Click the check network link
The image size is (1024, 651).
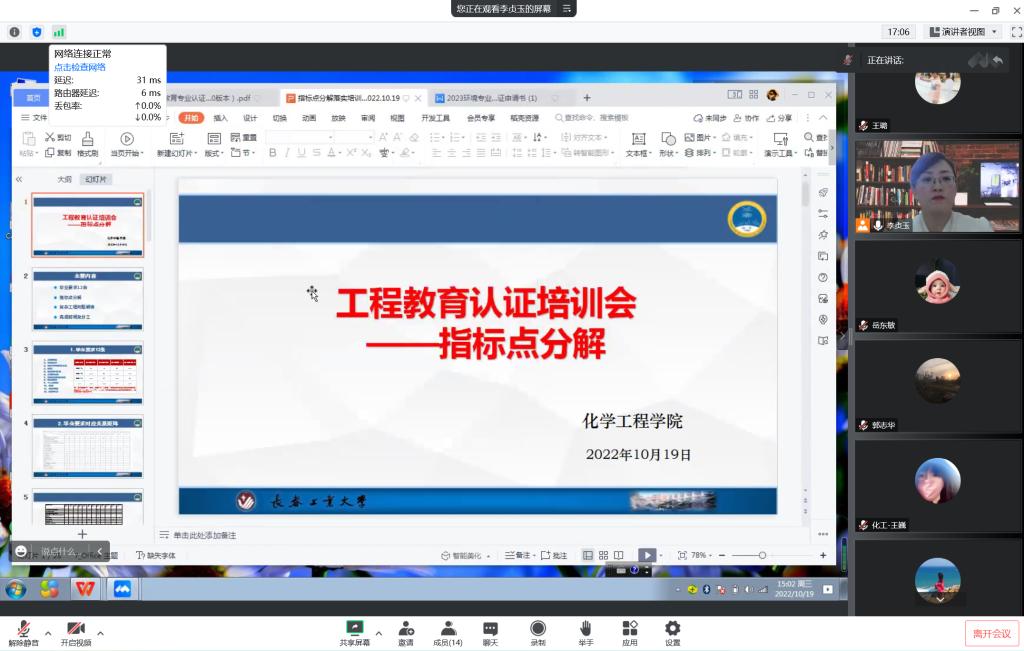79,67
